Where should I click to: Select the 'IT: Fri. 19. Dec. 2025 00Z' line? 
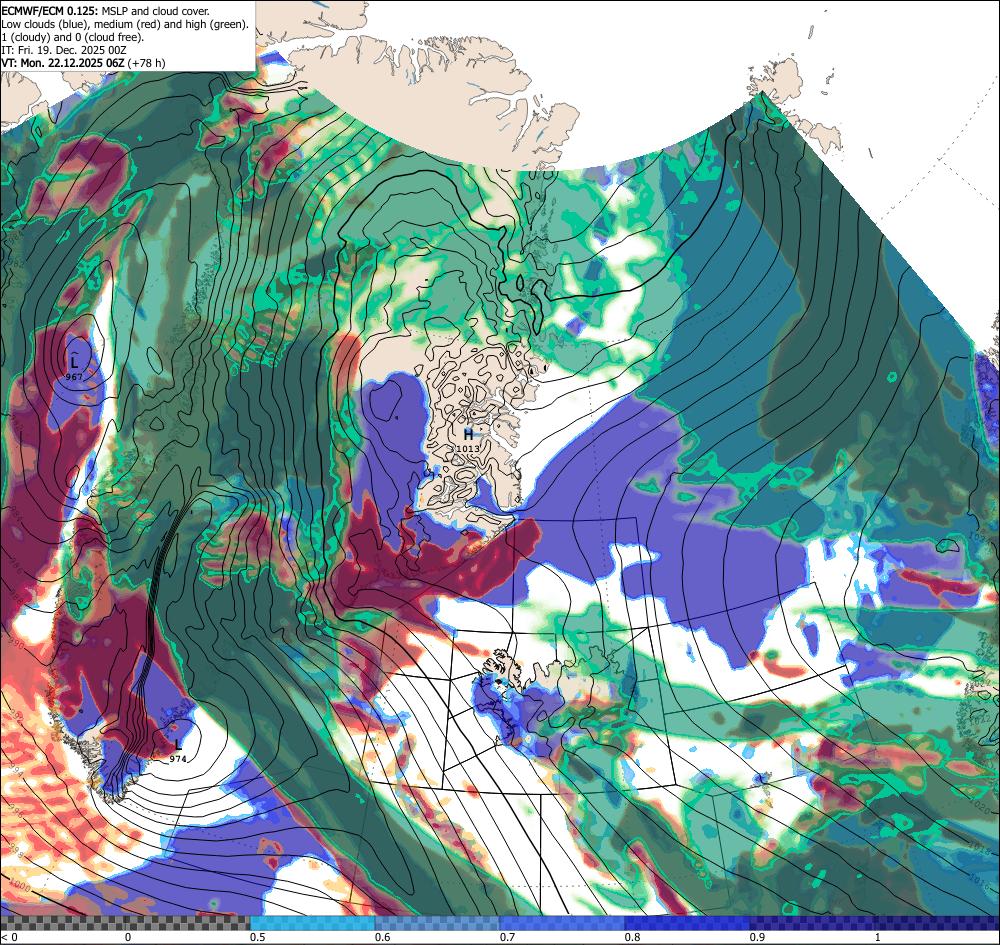pos(64,50)
